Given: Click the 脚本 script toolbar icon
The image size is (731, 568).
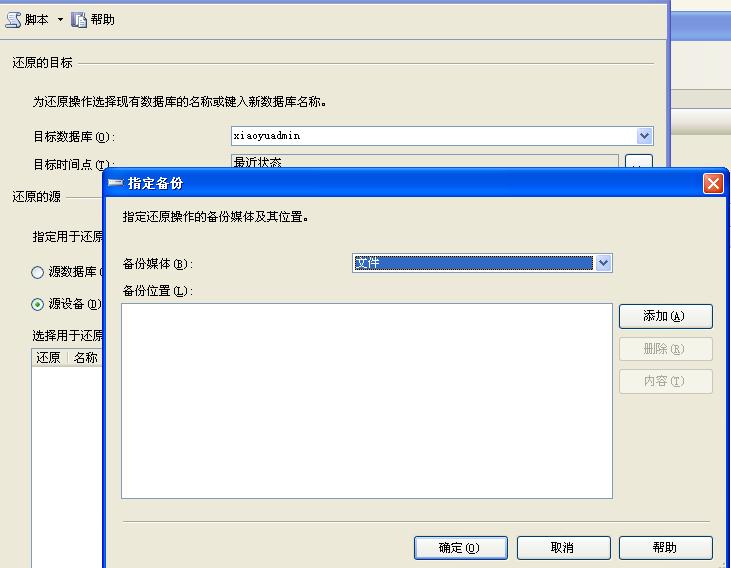Looking at the screenshot, I should 14,20.
